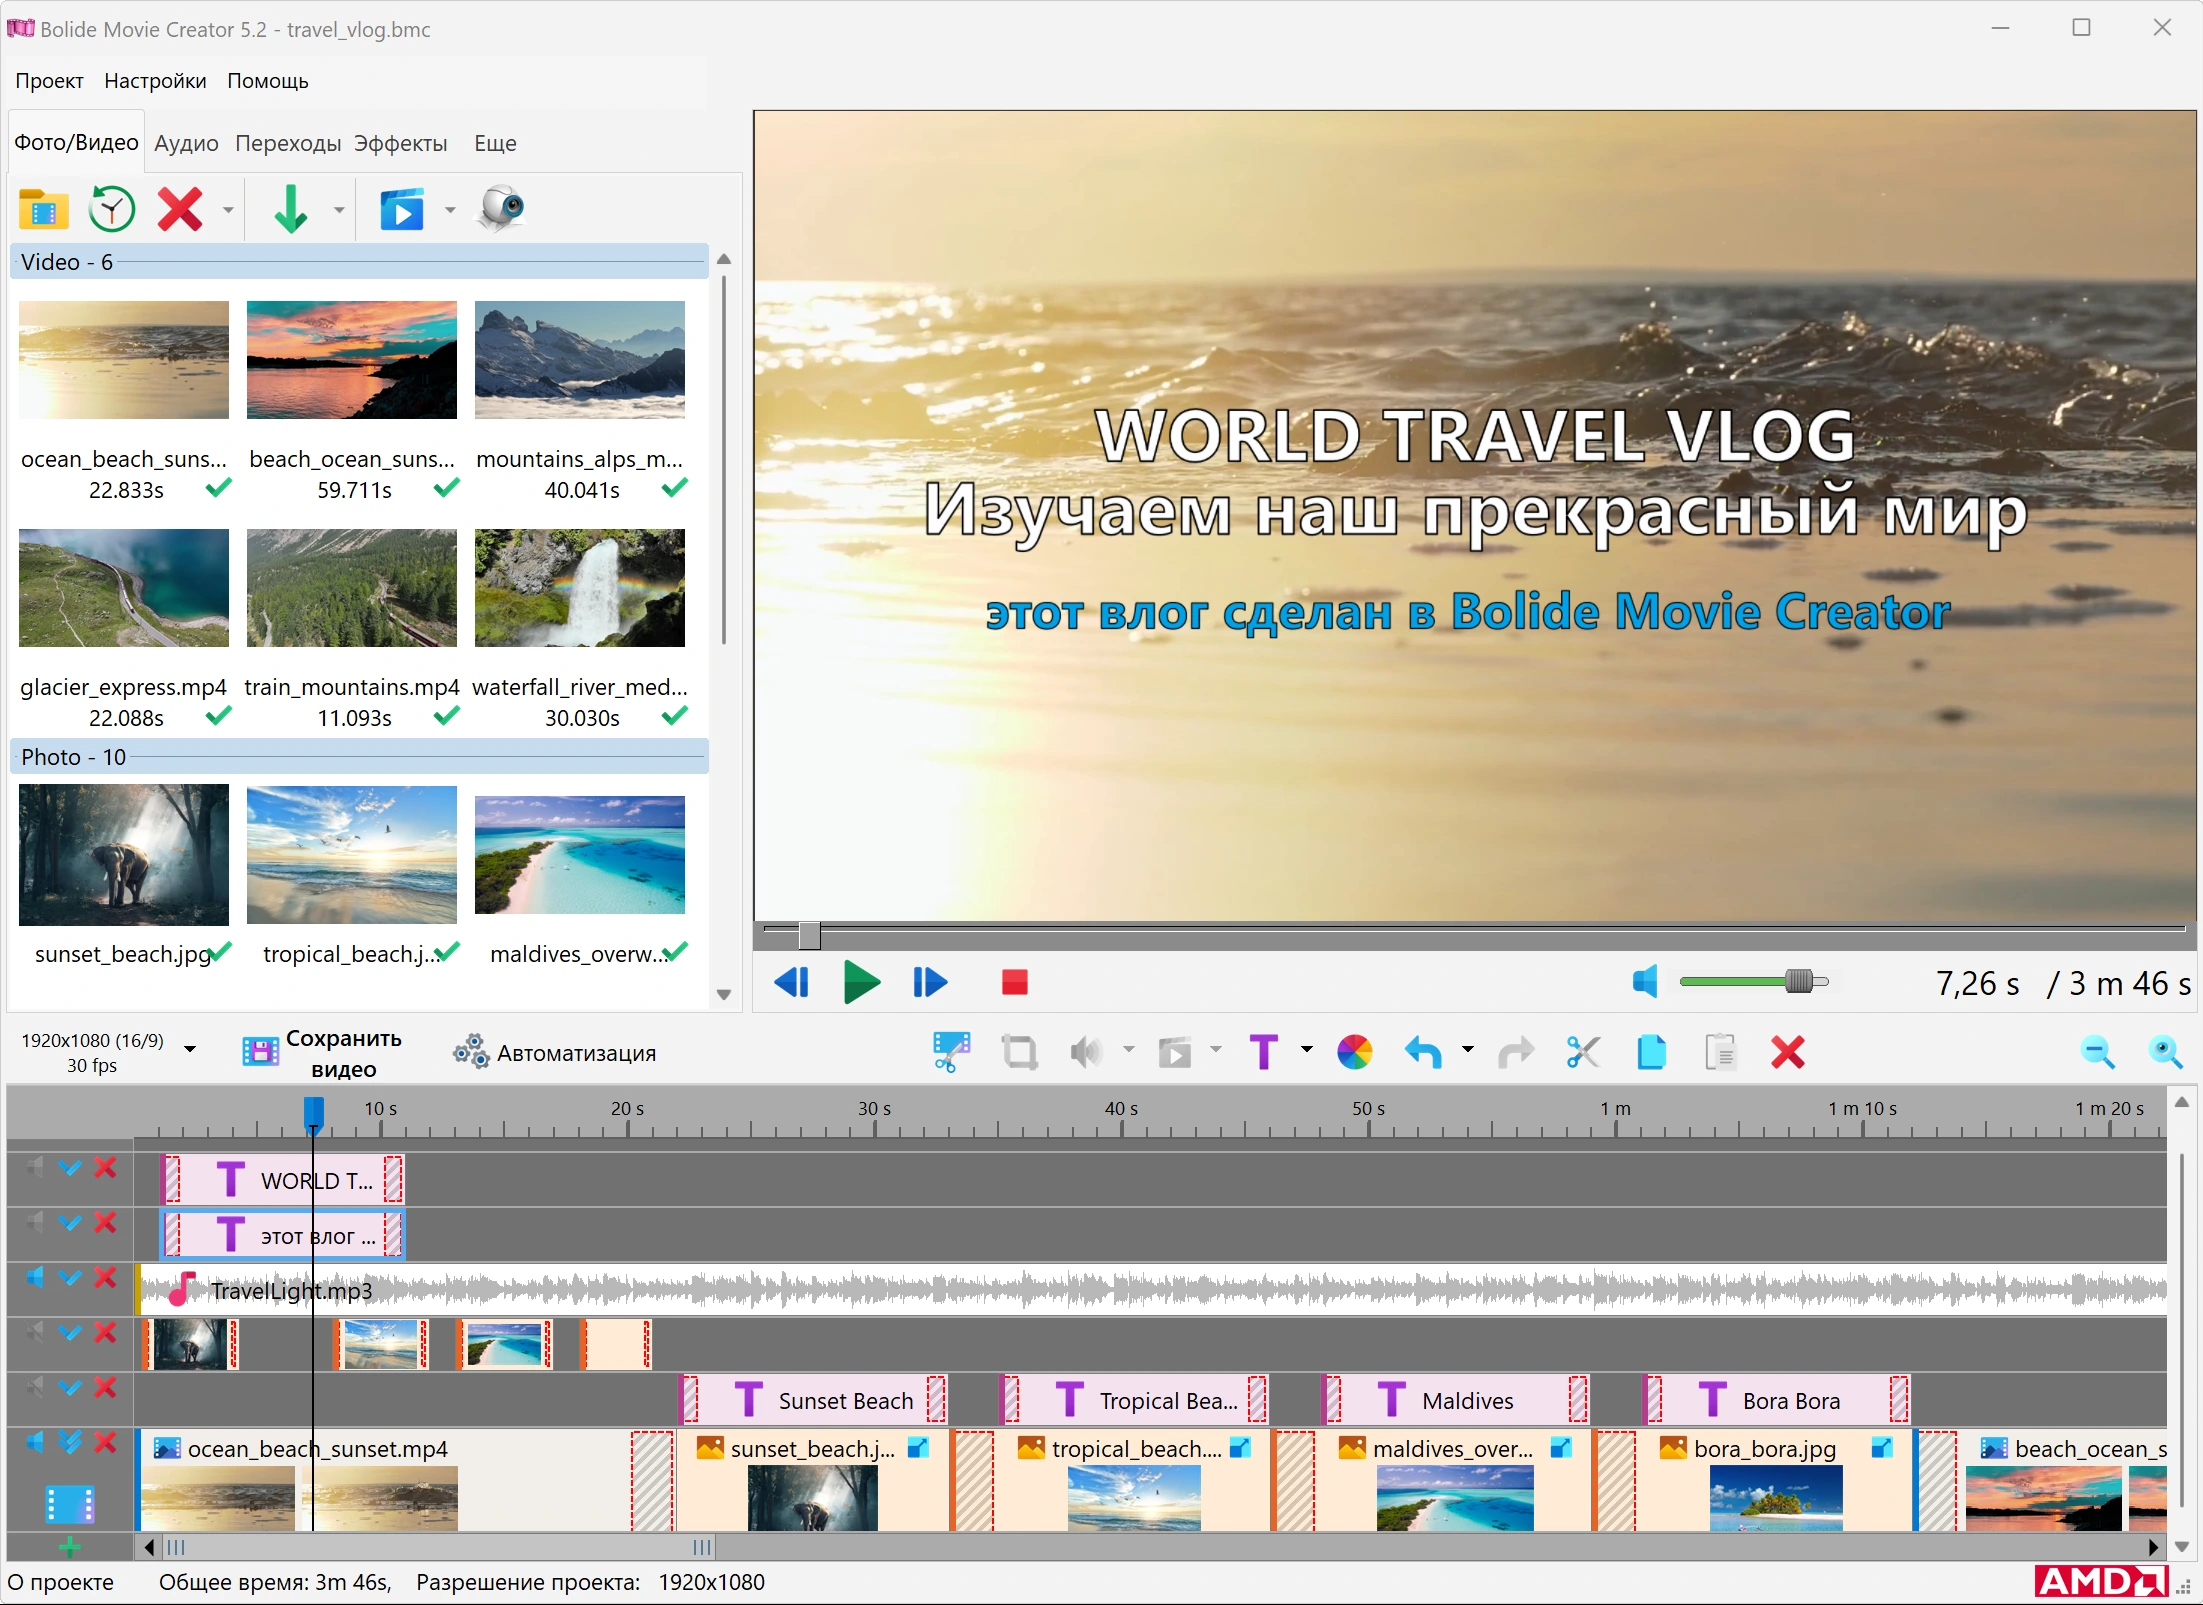Viewport: 2203px width, 1605px height.
Task: Click the filmstrip scissors split tool icon
Action: [x=951, y=1052]
